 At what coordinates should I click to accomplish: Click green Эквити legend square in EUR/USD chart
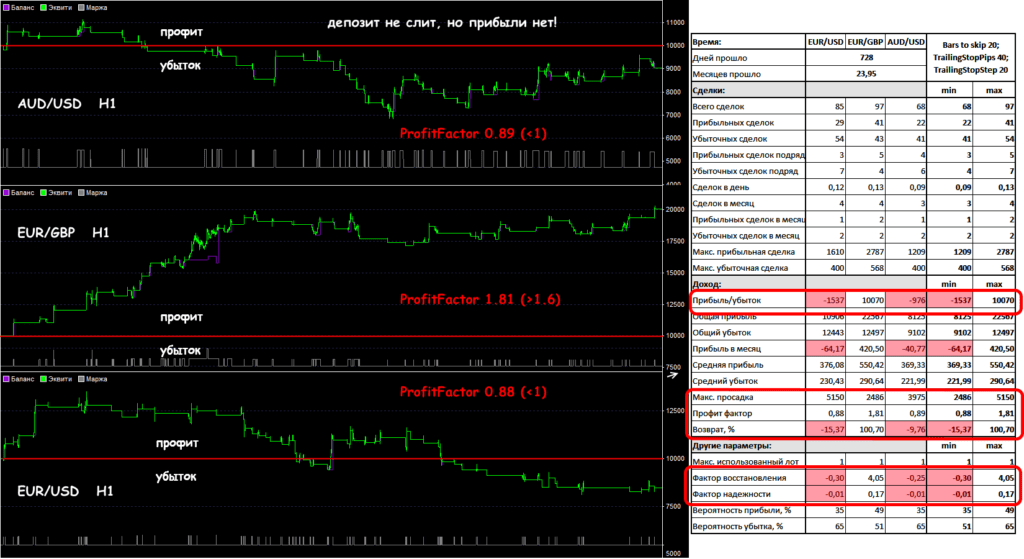coord(43,378)
